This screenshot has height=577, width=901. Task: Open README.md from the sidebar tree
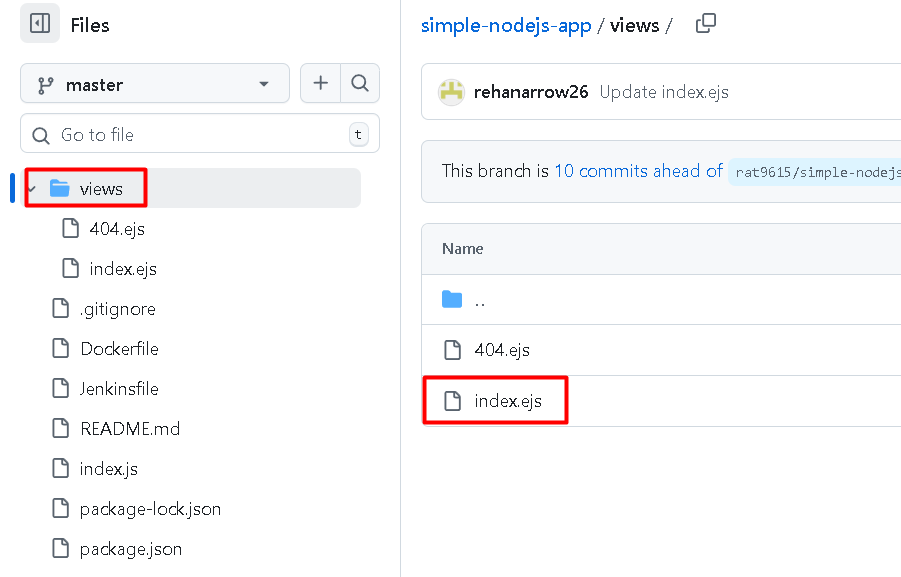click(x=130, y=429)
